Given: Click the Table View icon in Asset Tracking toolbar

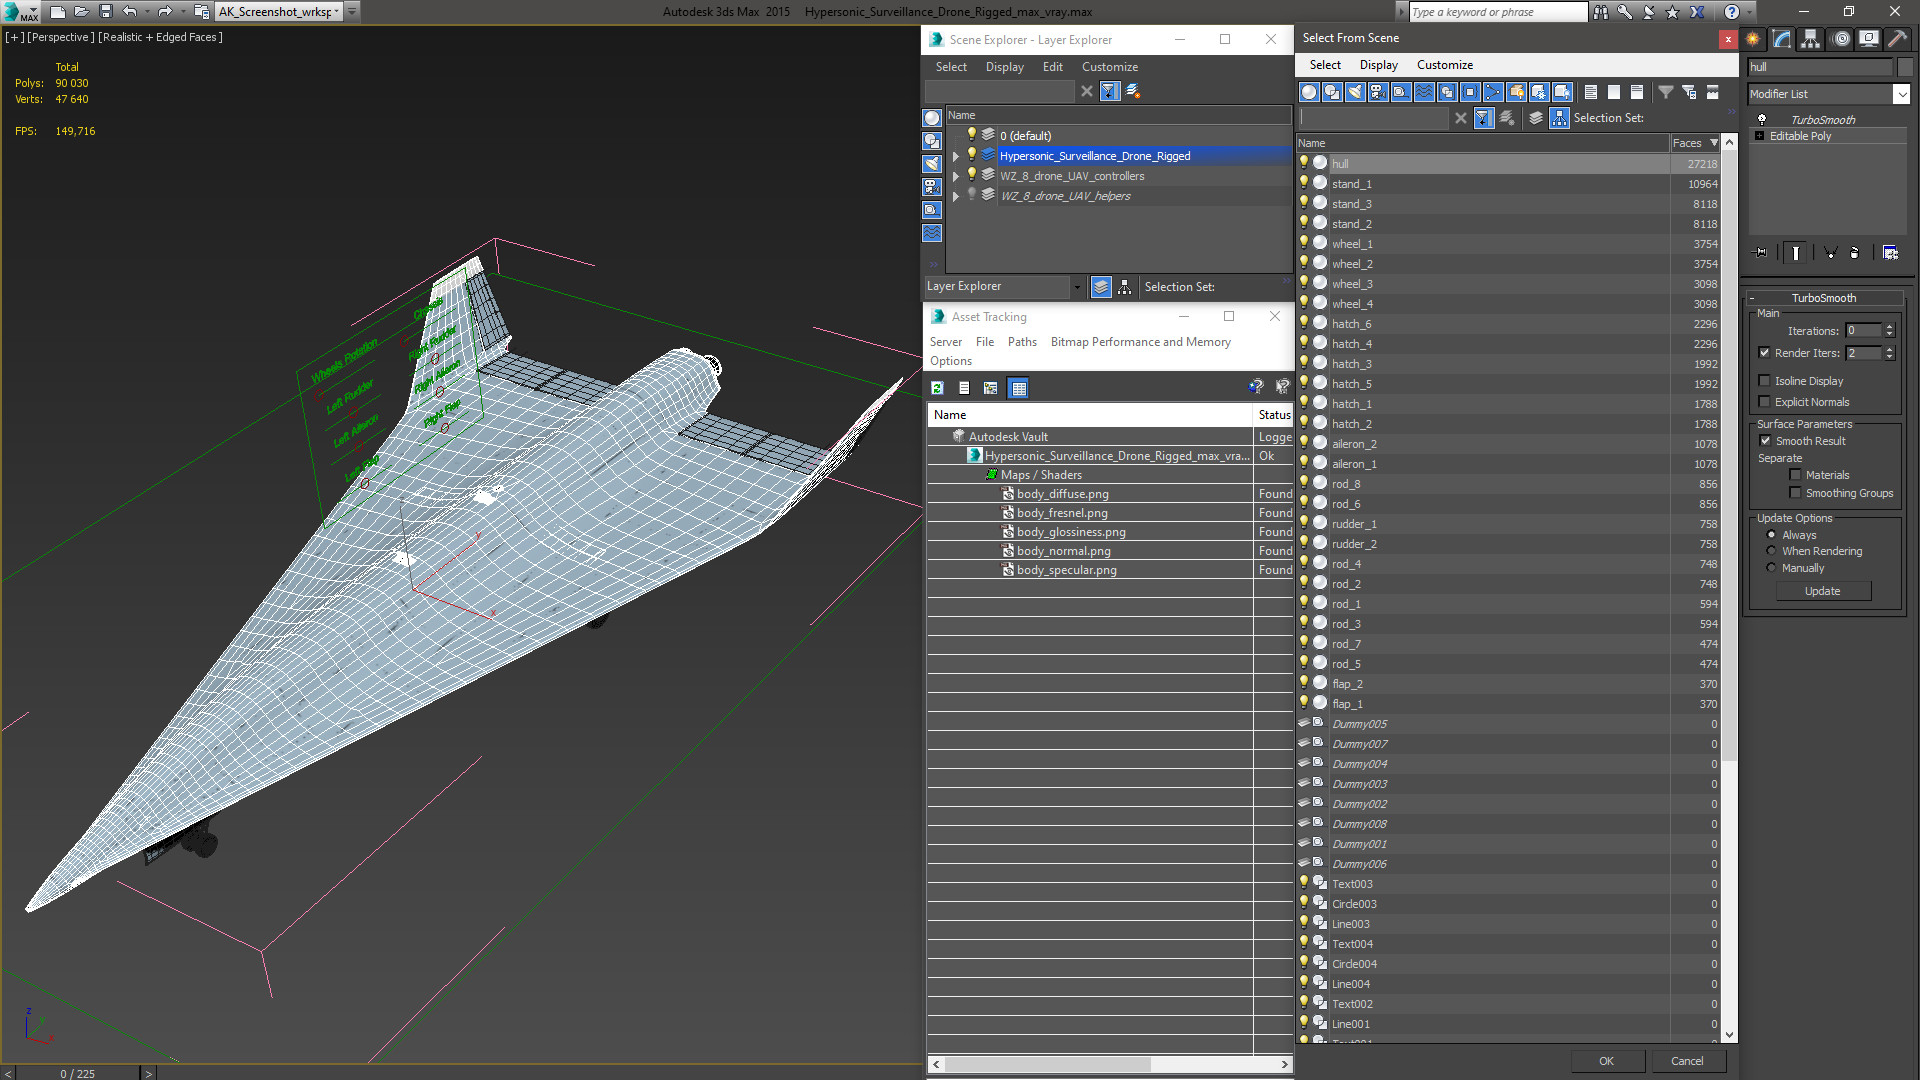Looking at the screenshot, I should point(1018,388).
